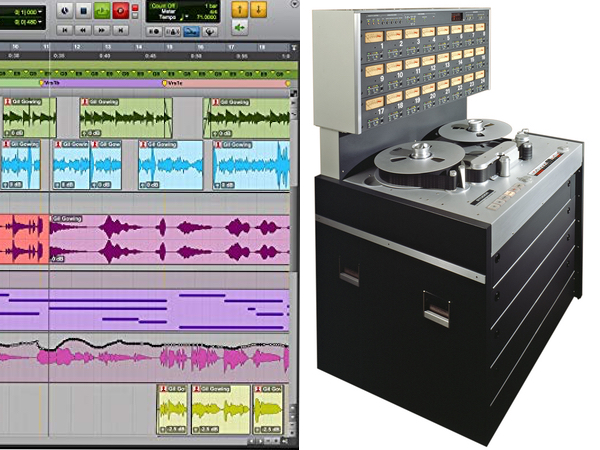Click the green left-arrow button
Image resolution: width=600 pixels, height=450 pixels.
240,28
